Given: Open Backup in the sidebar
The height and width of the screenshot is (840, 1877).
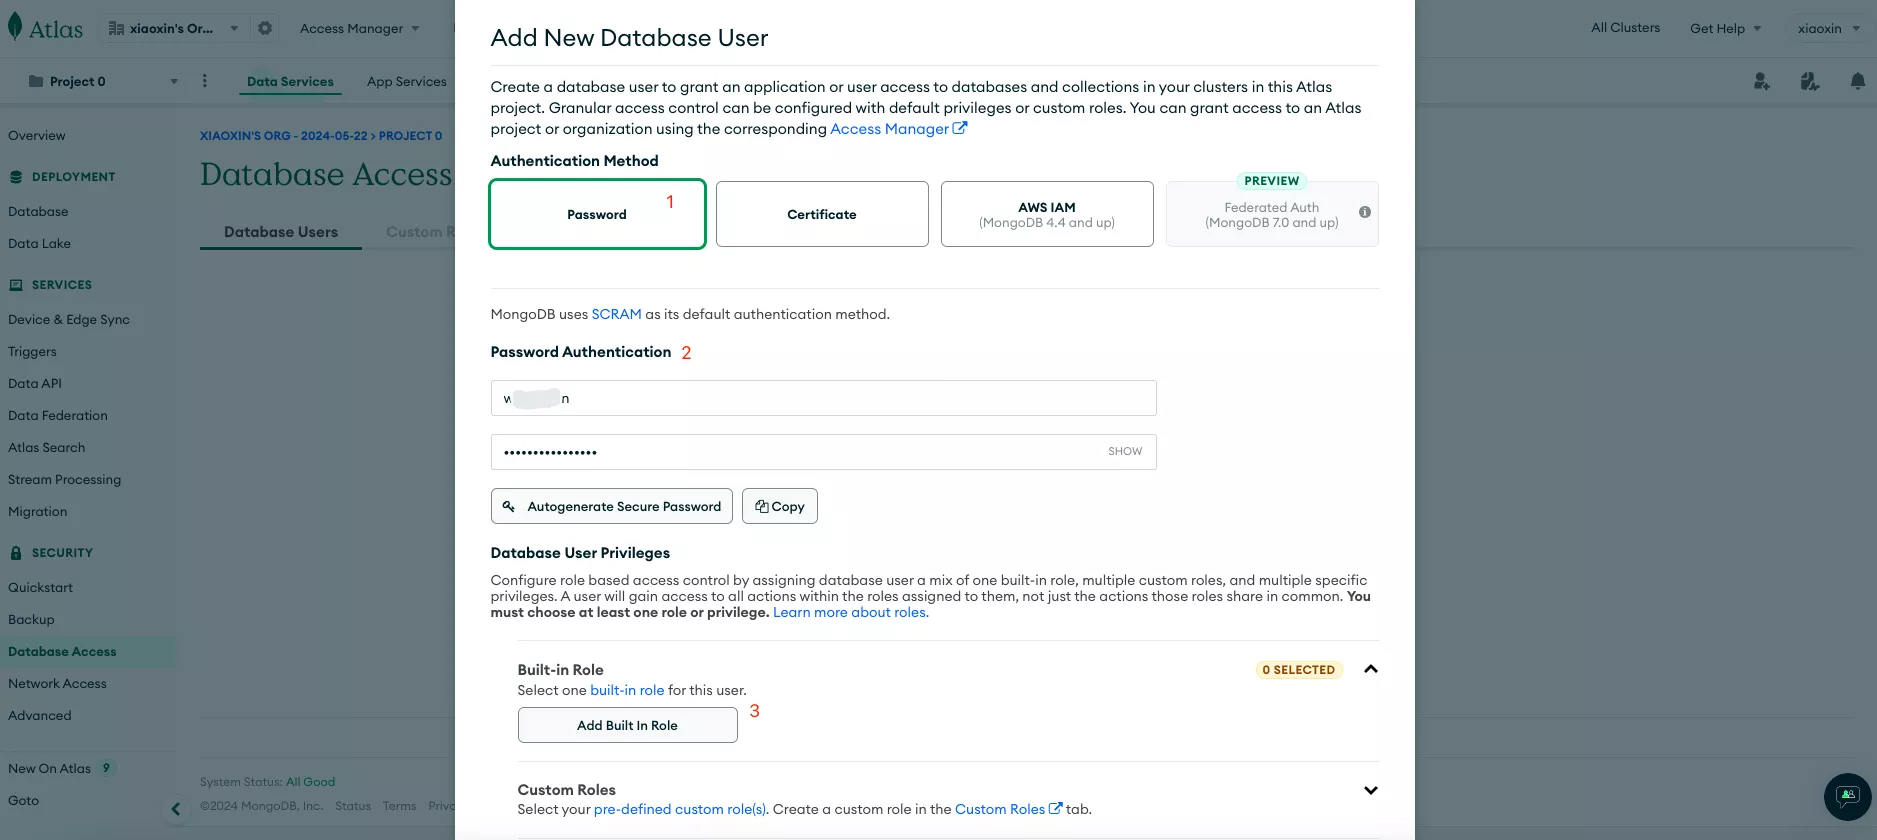Looking at the screenshot, I should tap(31, 620).
